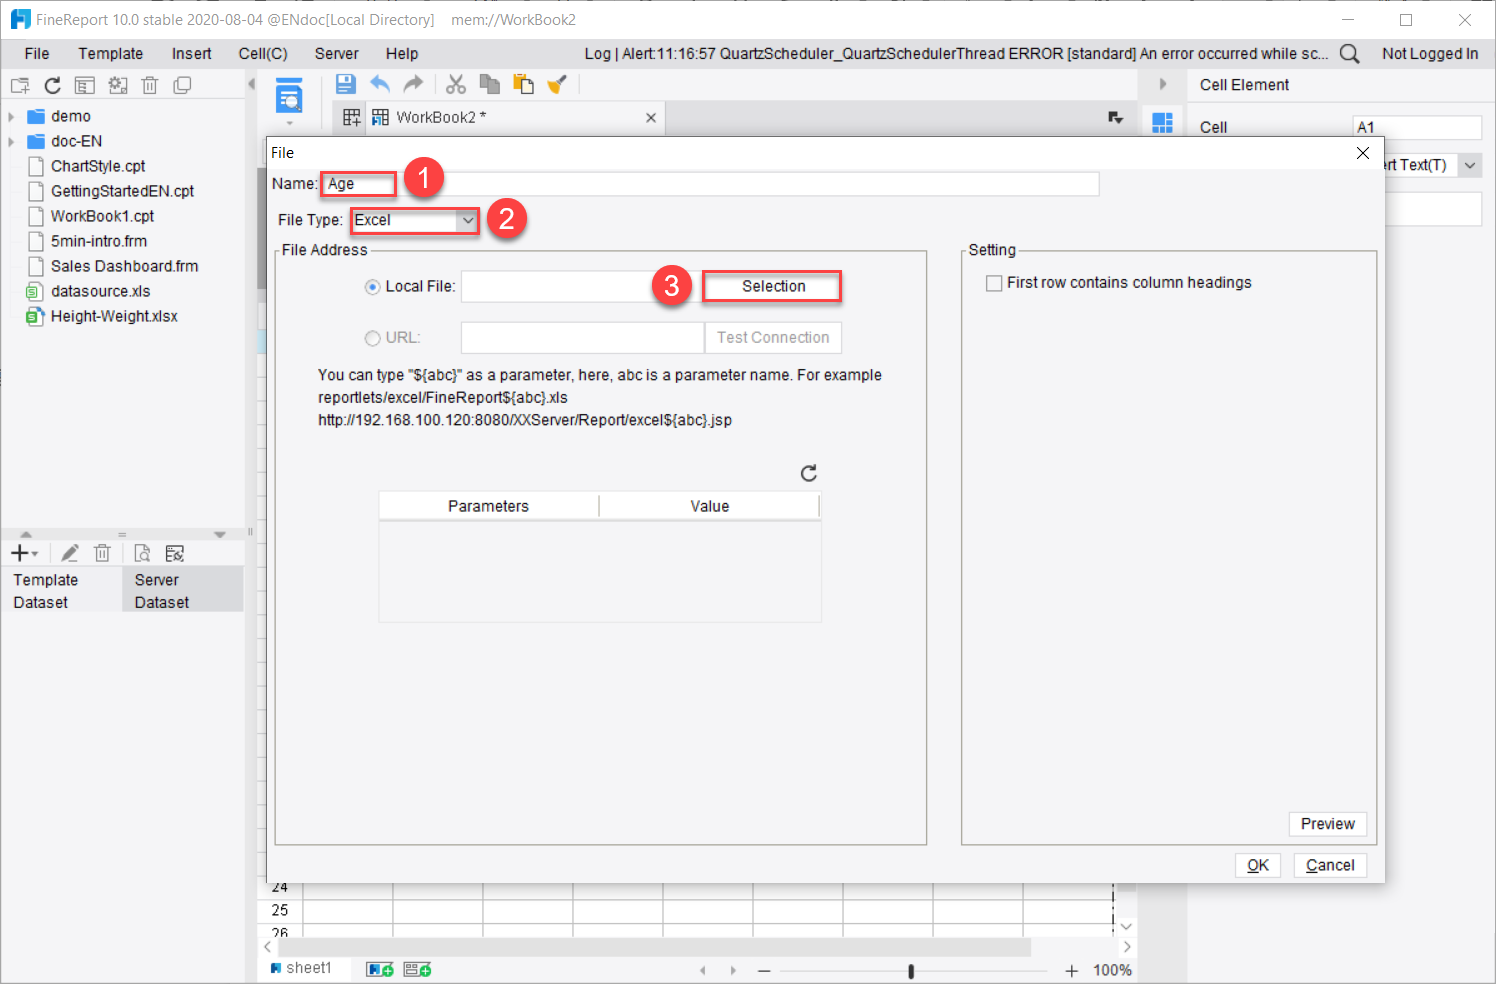Click the cut scissors icon
Screen dimensions: 1496x984
(x=456, y=84)
